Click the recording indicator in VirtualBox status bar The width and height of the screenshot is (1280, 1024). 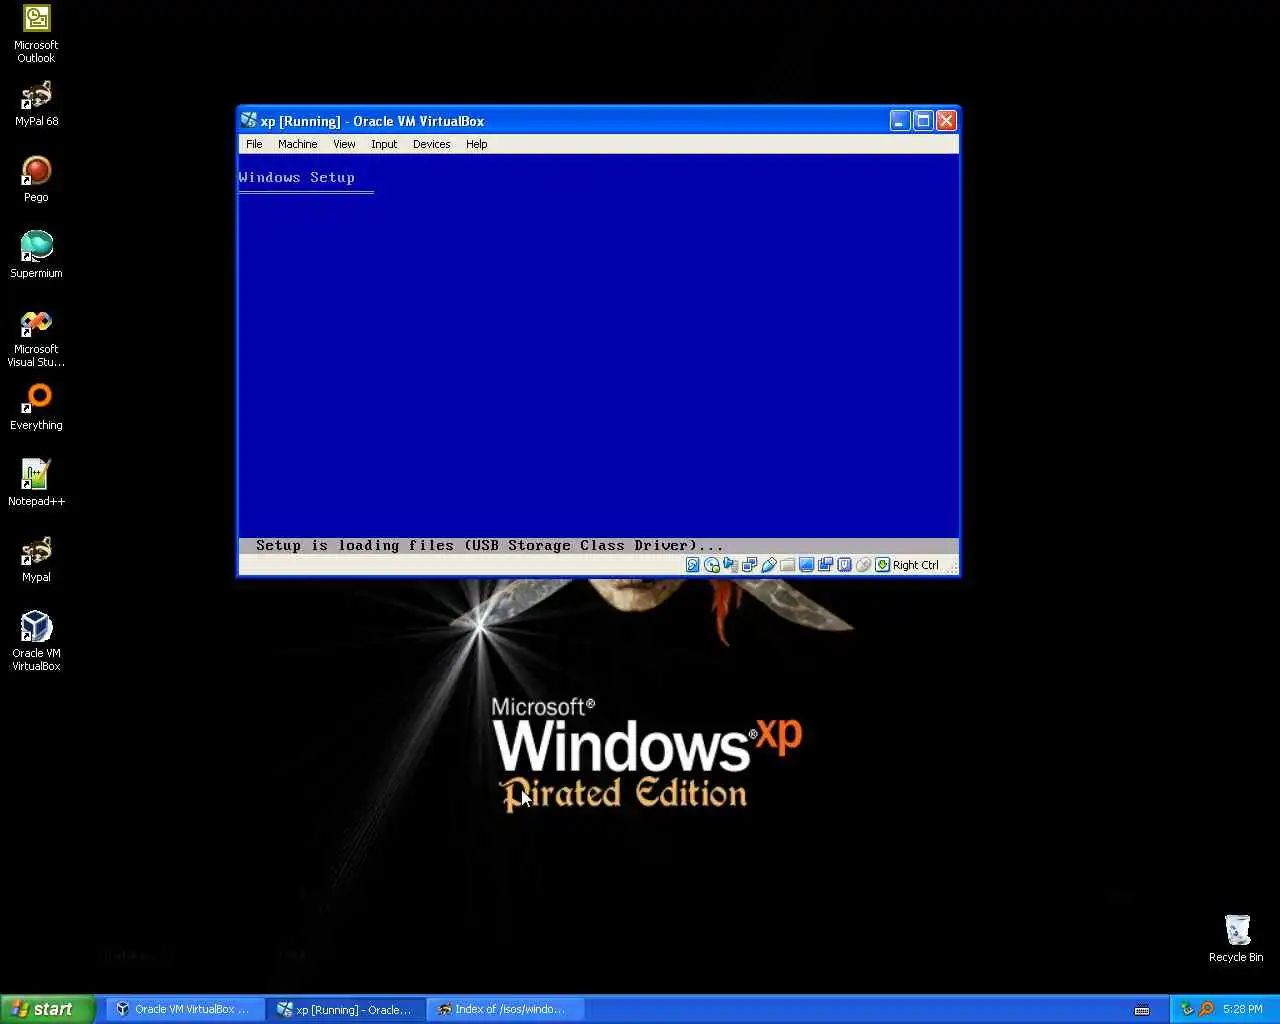(x=825, y=565)
